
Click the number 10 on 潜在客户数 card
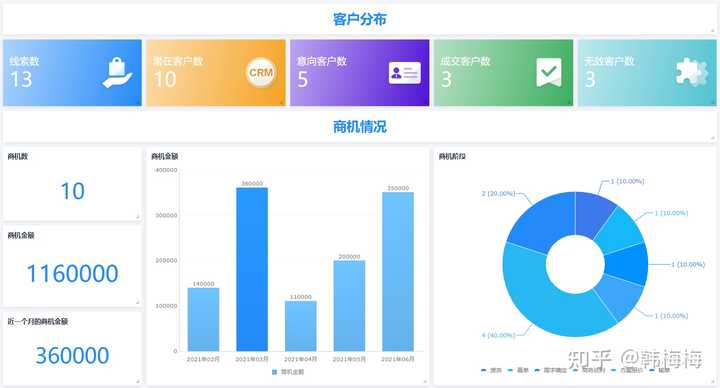tap(165, 79)
